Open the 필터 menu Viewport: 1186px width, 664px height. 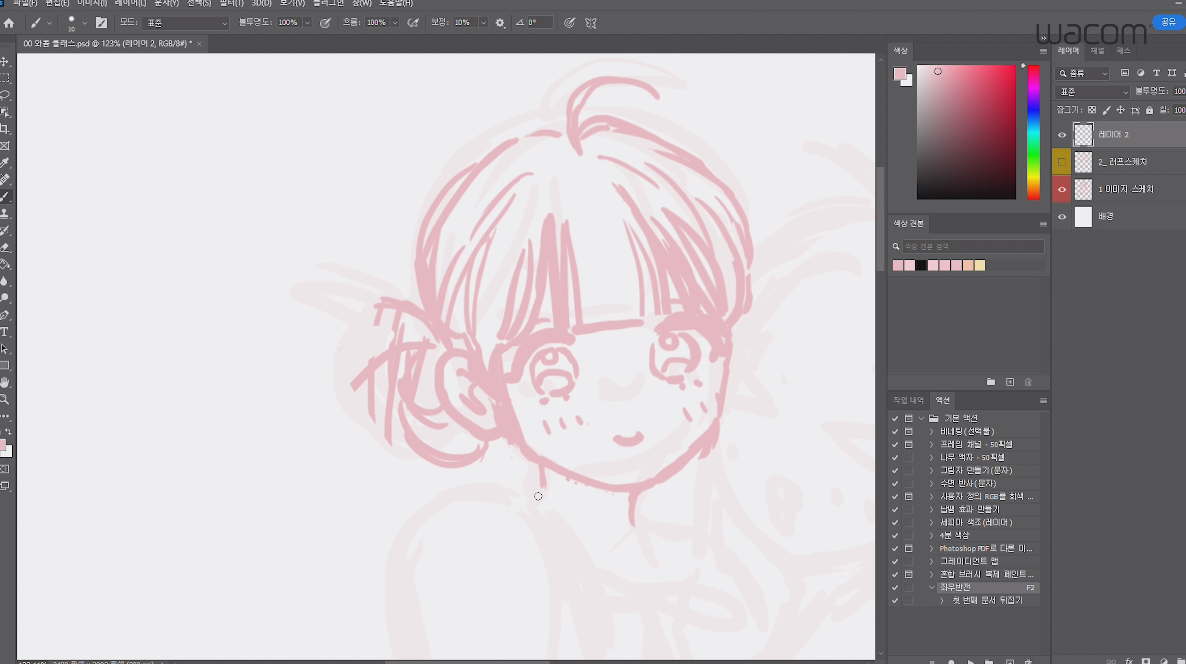click(x=231, y=4)
